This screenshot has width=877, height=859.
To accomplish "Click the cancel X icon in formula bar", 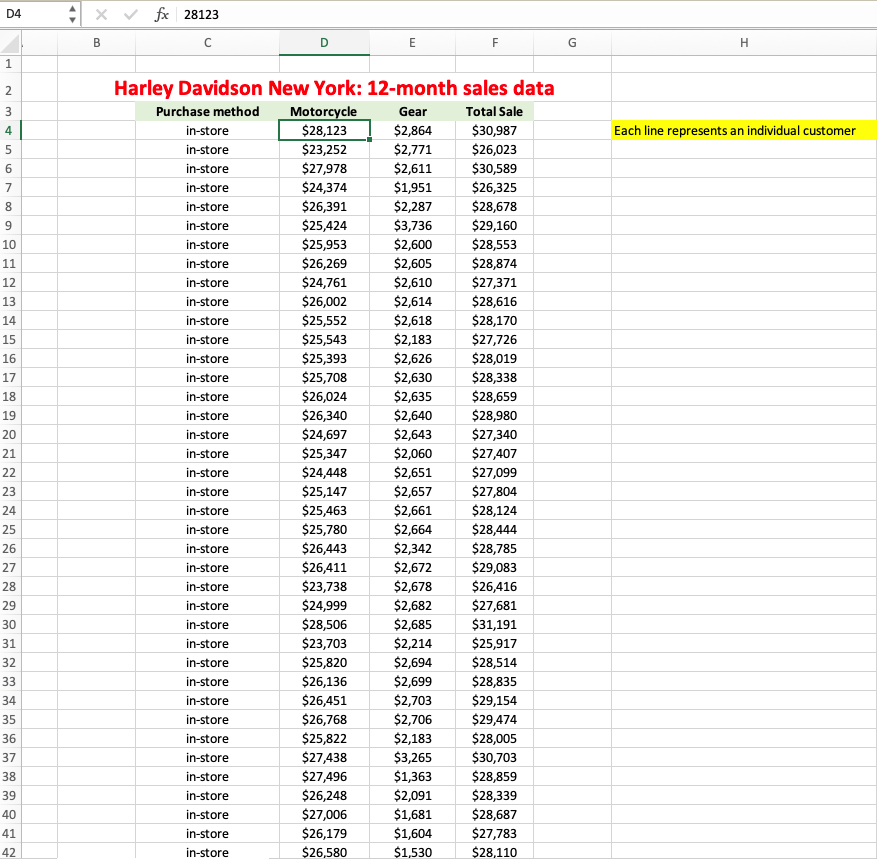I will (x=102, y=15).
